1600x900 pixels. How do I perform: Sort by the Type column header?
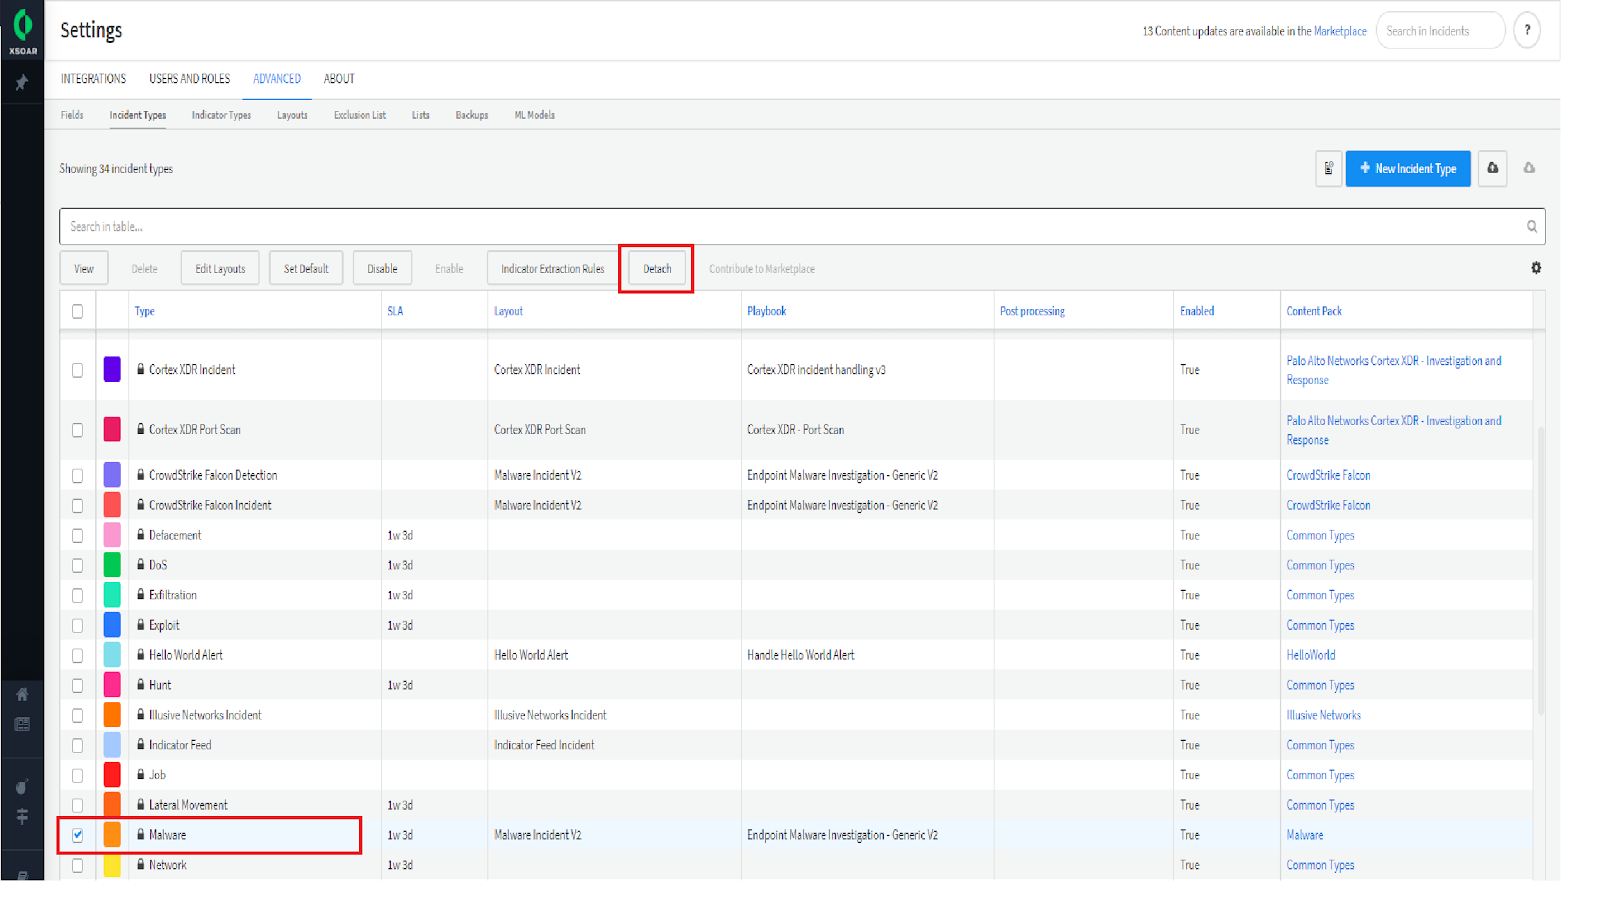pos(144,311)
